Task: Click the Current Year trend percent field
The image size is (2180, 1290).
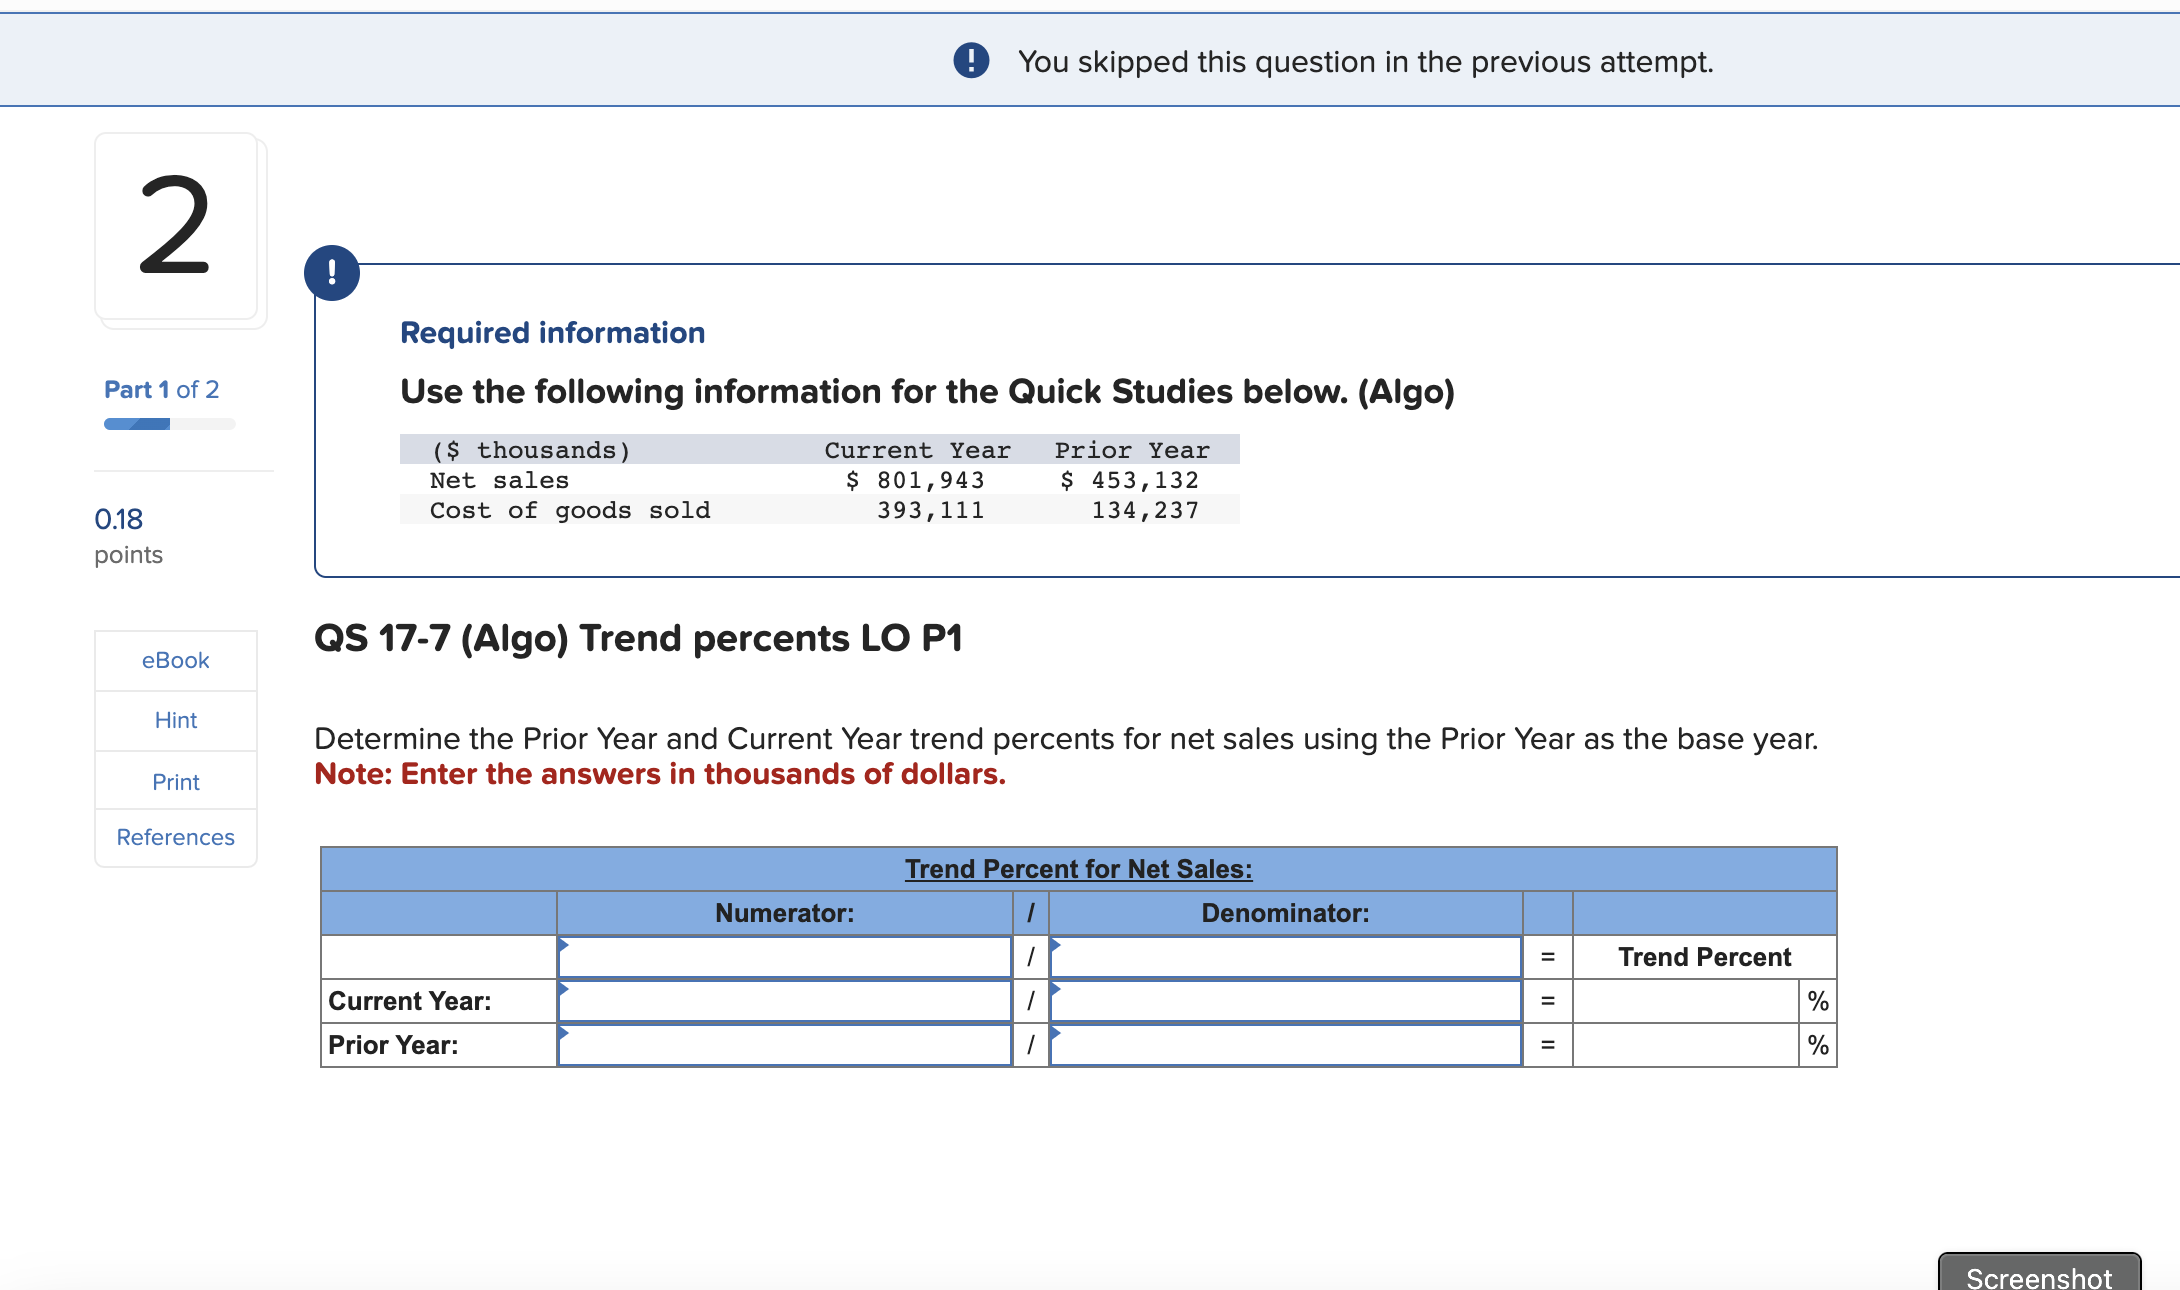Action: point(1685,1001)
